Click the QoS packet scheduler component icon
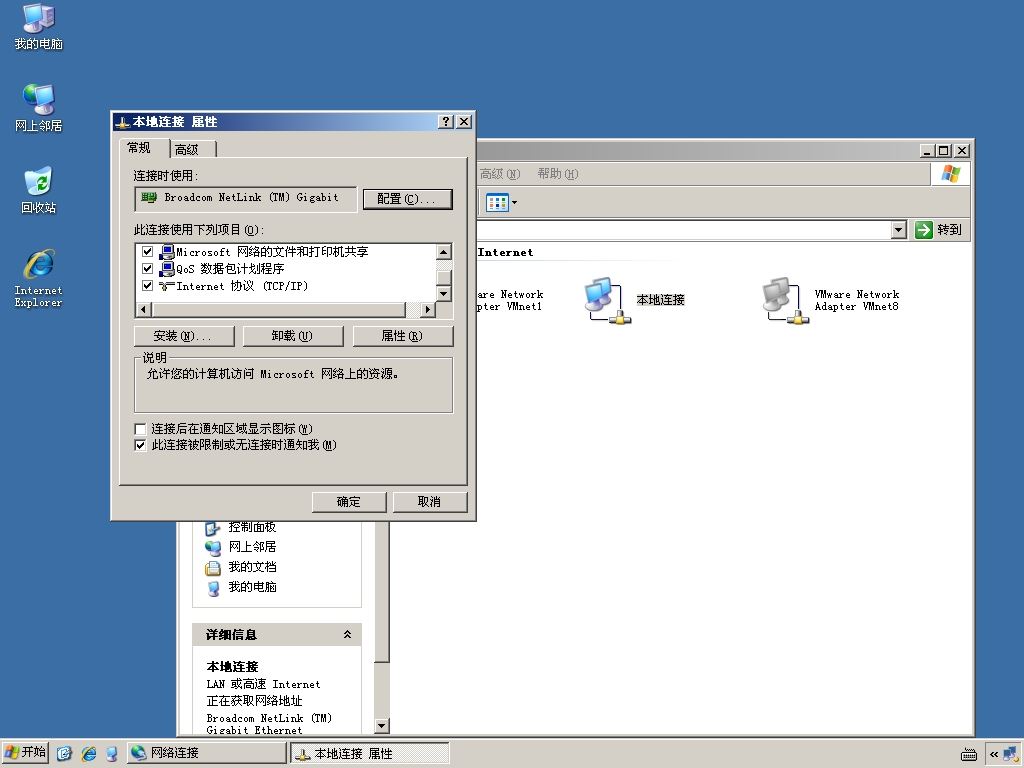This screenshot has height=768, width=1024. click(167, 268)
